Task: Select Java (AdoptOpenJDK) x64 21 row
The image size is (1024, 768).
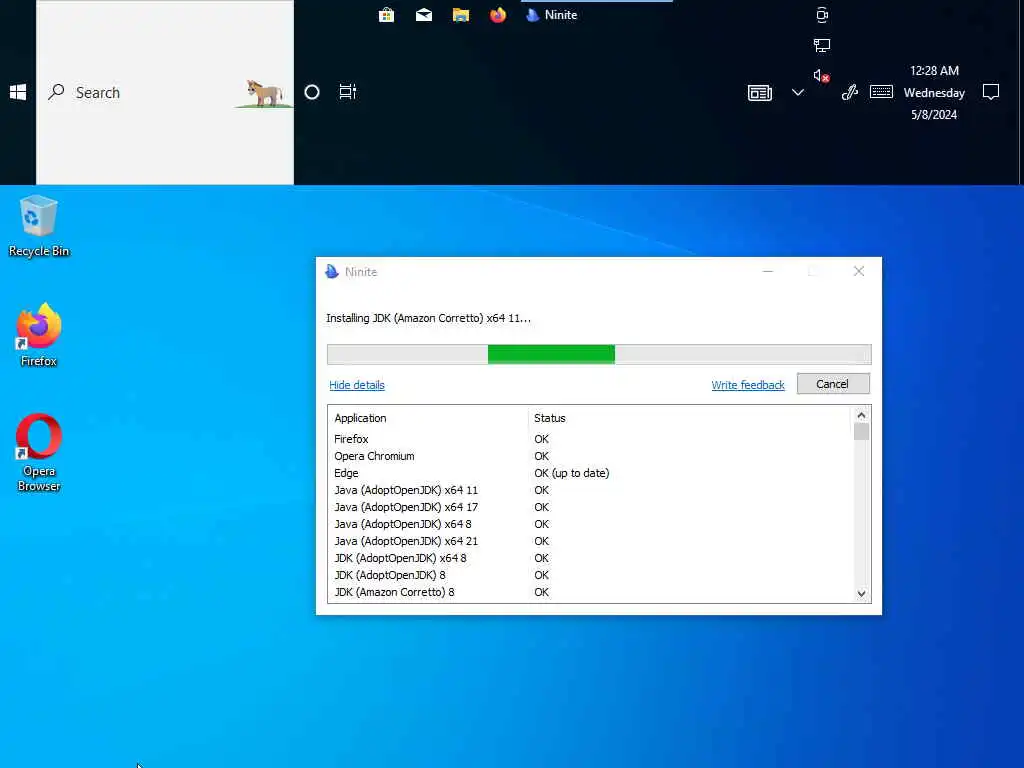Action: click(591, 541)
